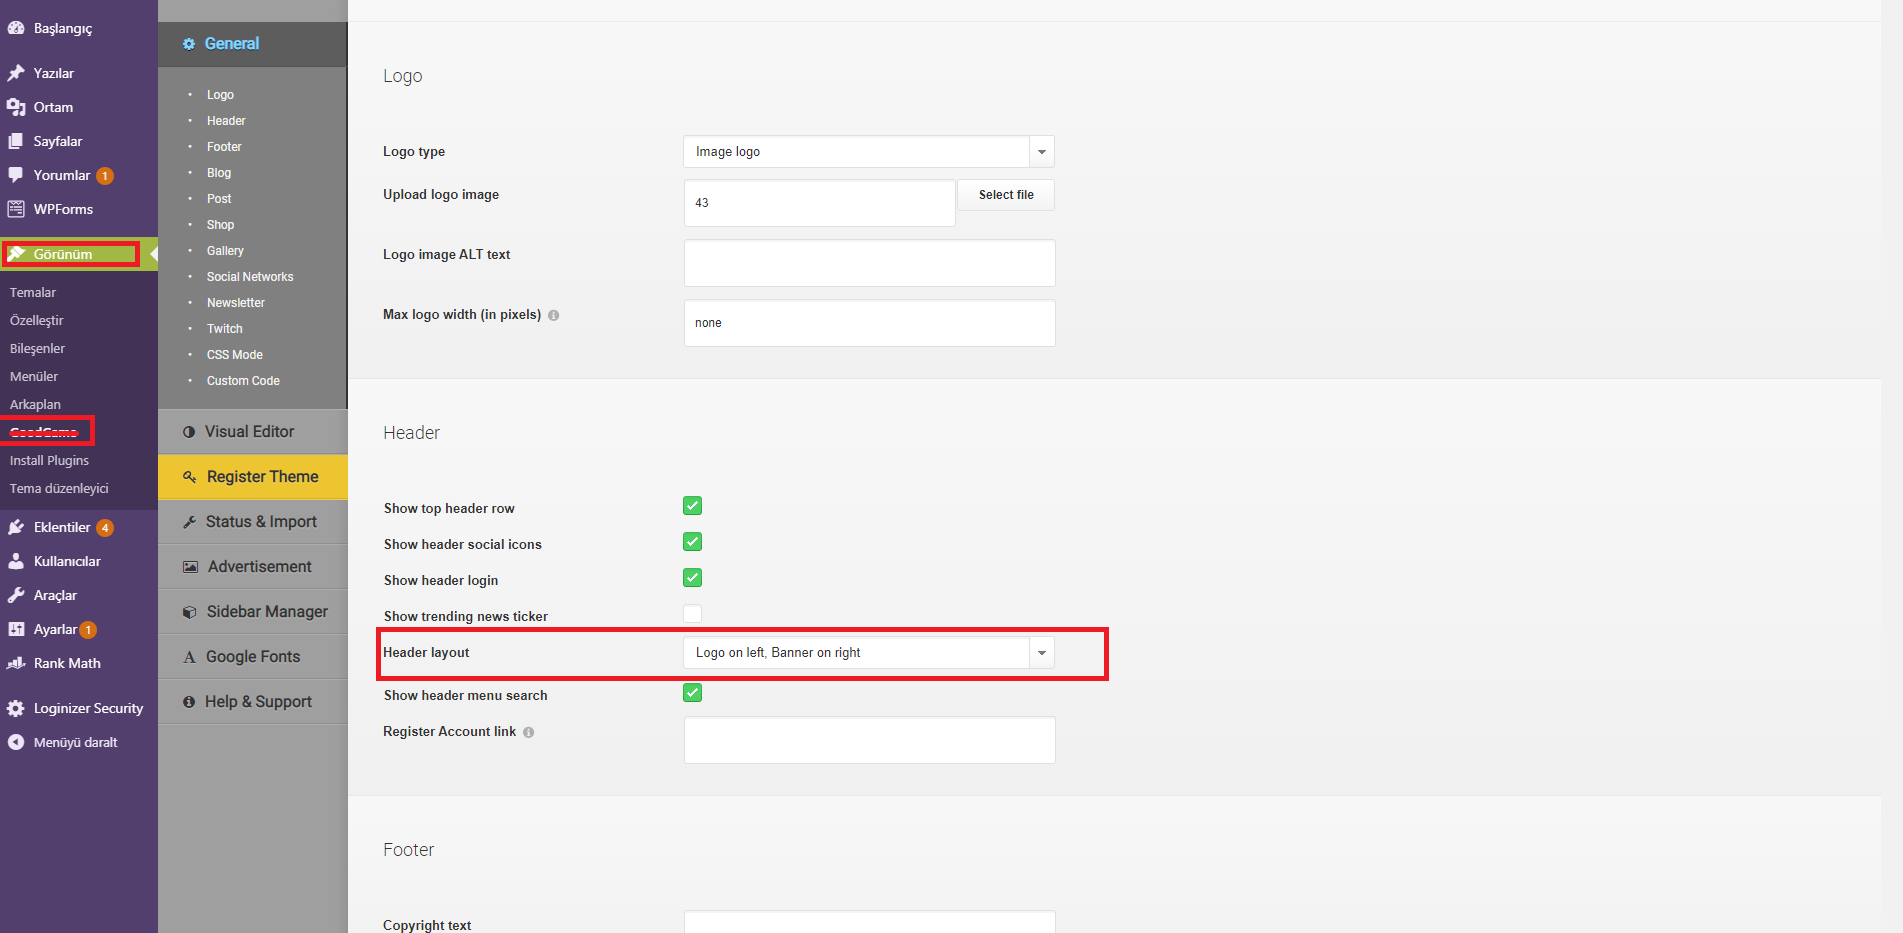
Task: Click the Help & Support info icon
Action: (189, 702)
